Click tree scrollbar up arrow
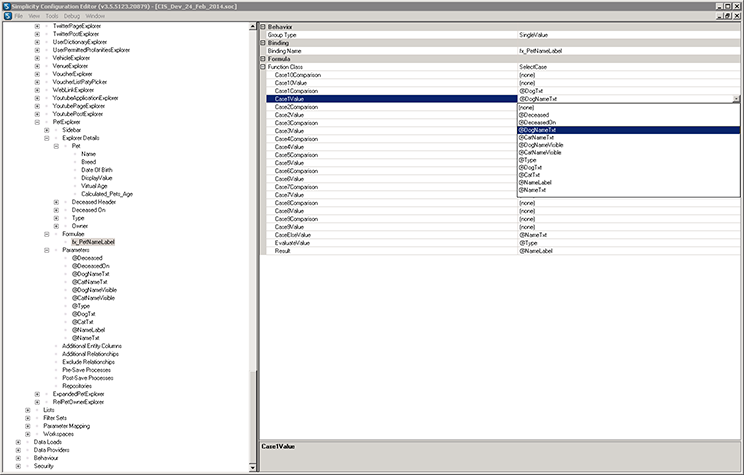744x475 pixels. (252, 27)
